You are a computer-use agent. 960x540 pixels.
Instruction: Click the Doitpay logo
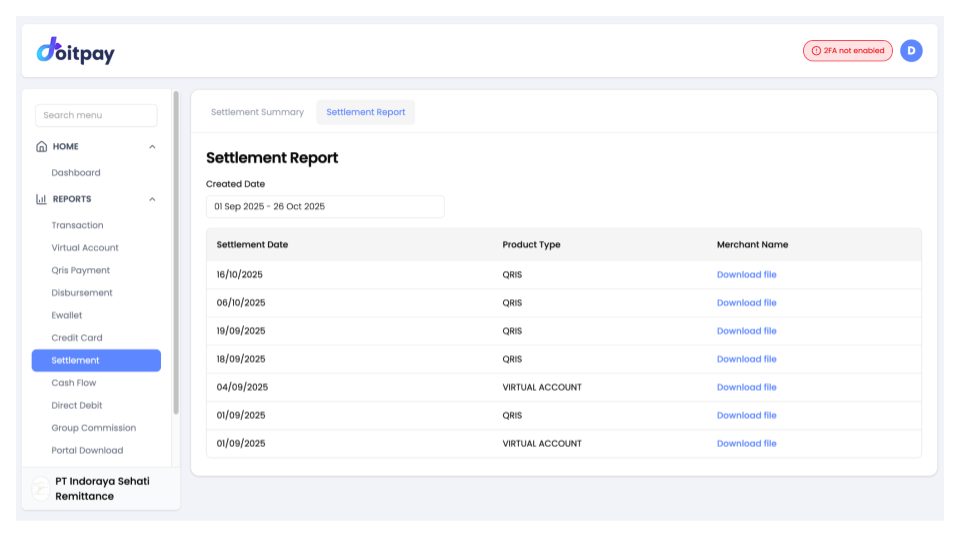(75, 51)
